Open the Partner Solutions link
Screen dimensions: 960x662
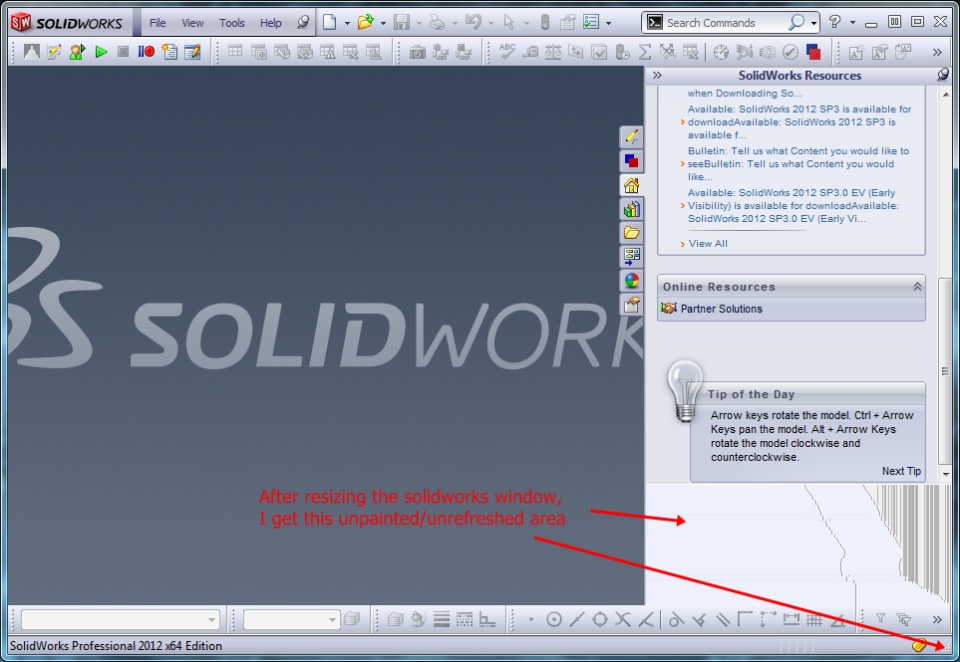[721, 309]
